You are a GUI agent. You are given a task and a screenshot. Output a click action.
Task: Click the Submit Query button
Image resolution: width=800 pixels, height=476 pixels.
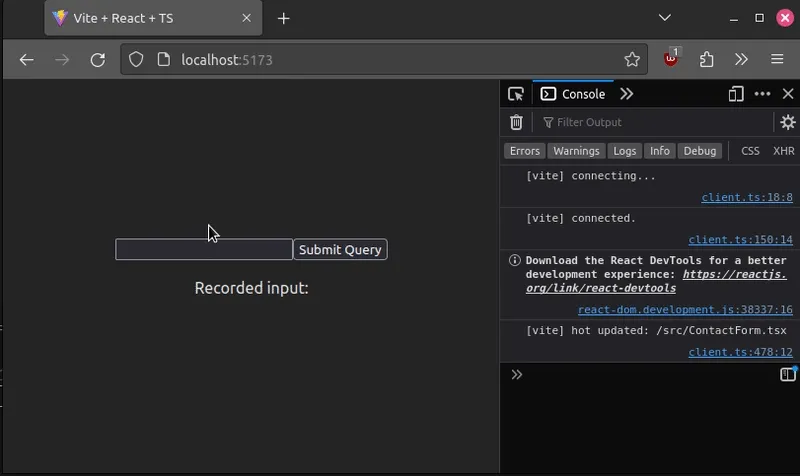click(340, 249)
